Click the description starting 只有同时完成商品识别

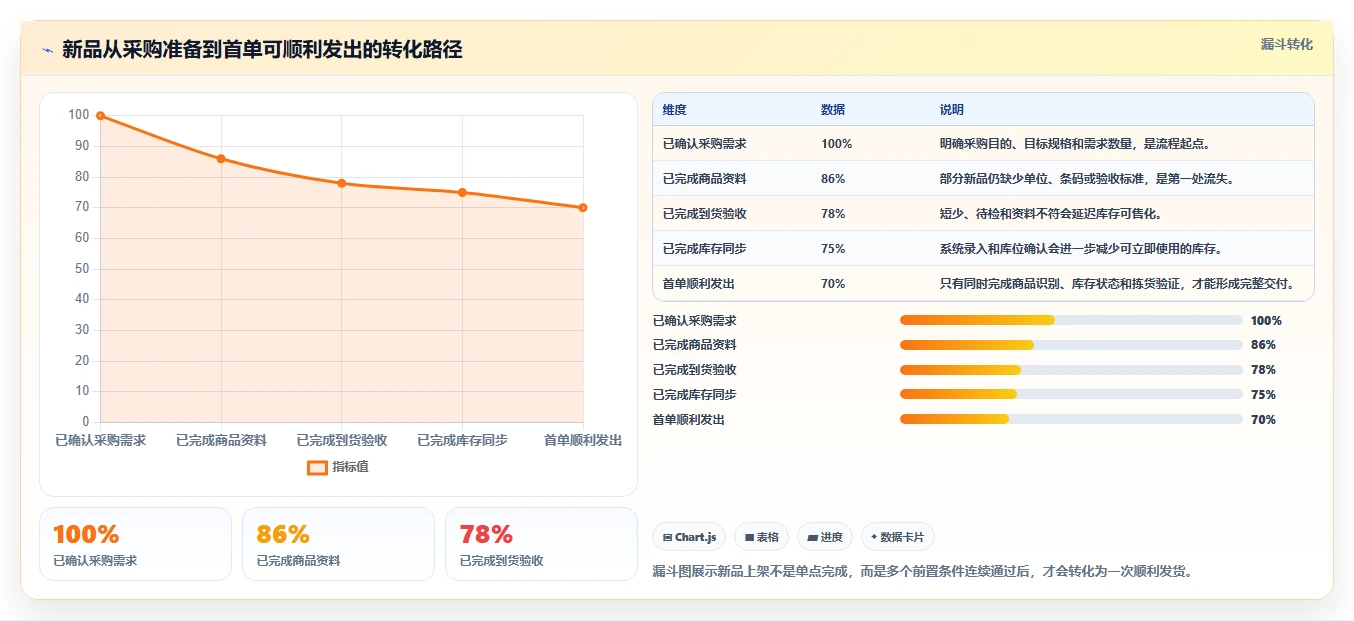(1118, 284)
